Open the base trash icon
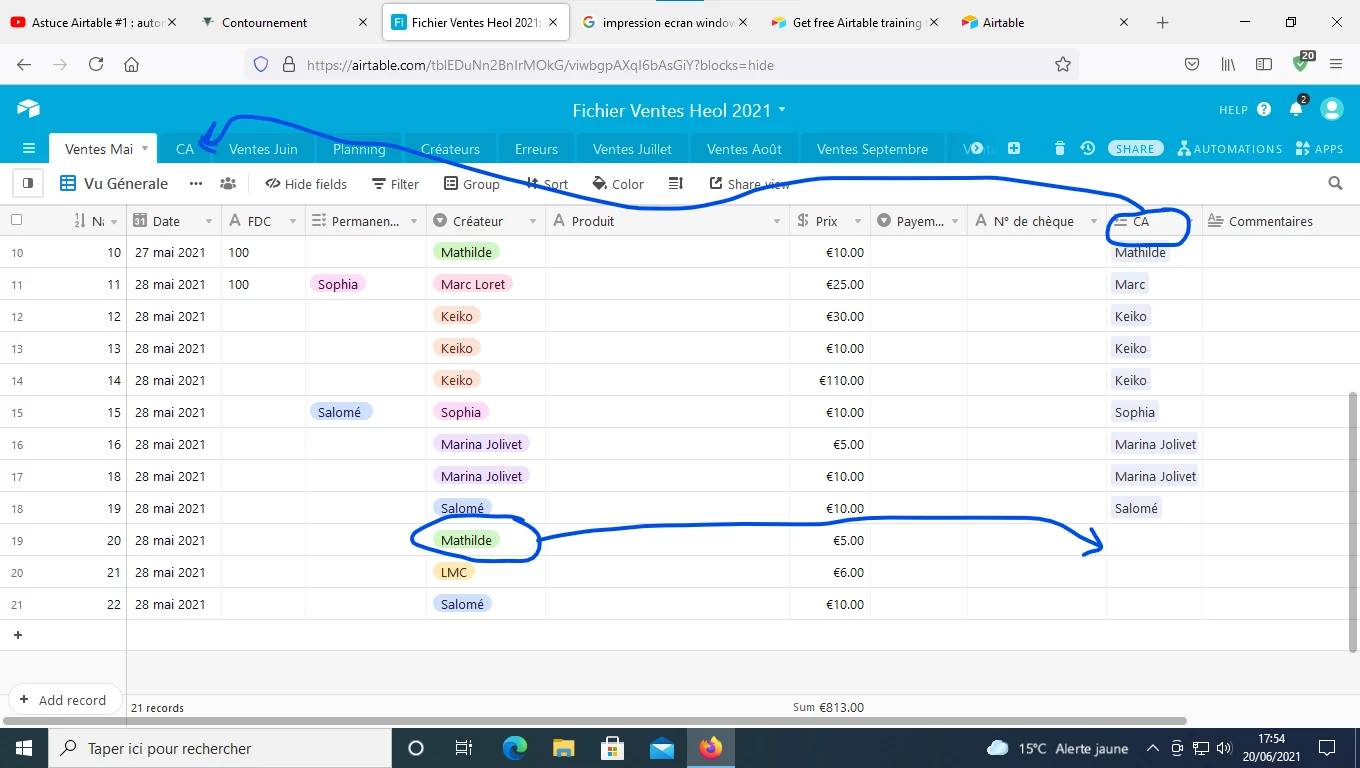The image size is (1360, 768). 1060,149
